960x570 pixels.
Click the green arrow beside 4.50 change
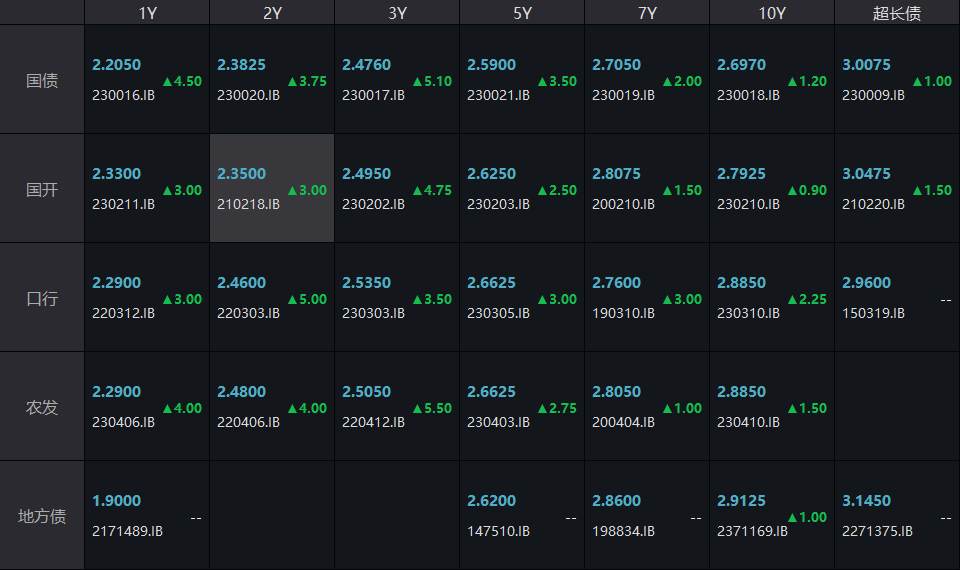pyautogui.click(x=168, y=81)
